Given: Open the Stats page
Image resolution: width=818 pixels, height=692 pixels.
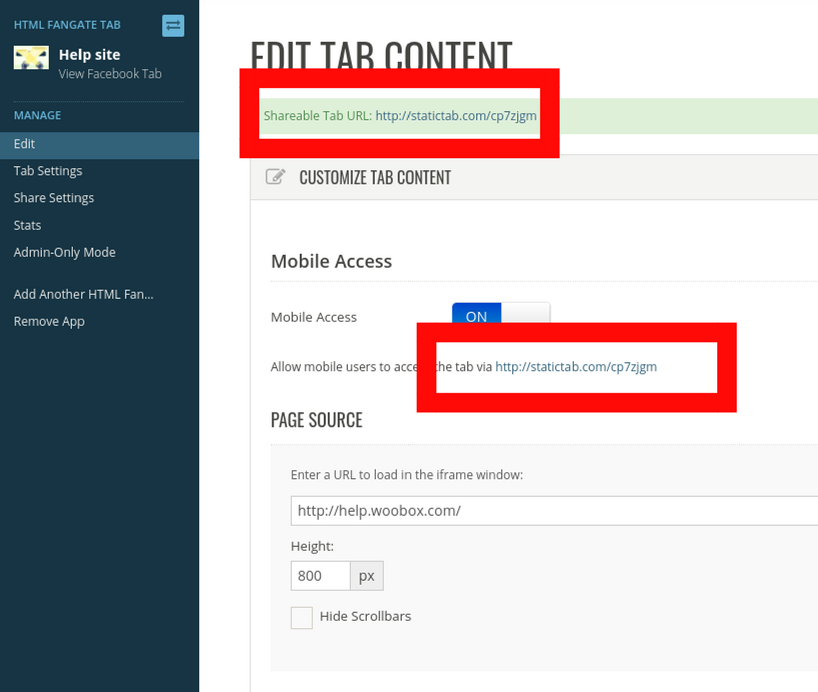Looking at the screenshot, I should click(x=27, y=225).
